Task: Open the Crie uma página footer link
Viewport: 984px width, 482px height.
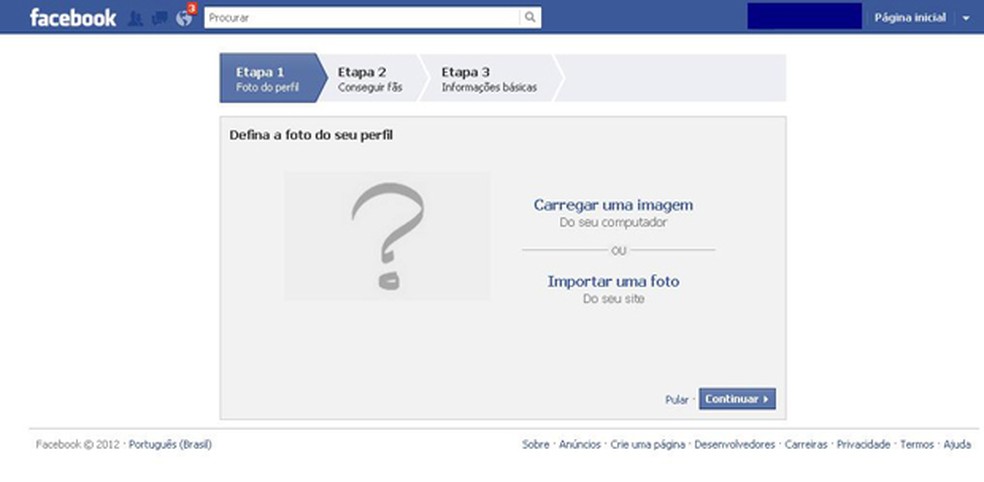Action: click(x=648, y=444)
